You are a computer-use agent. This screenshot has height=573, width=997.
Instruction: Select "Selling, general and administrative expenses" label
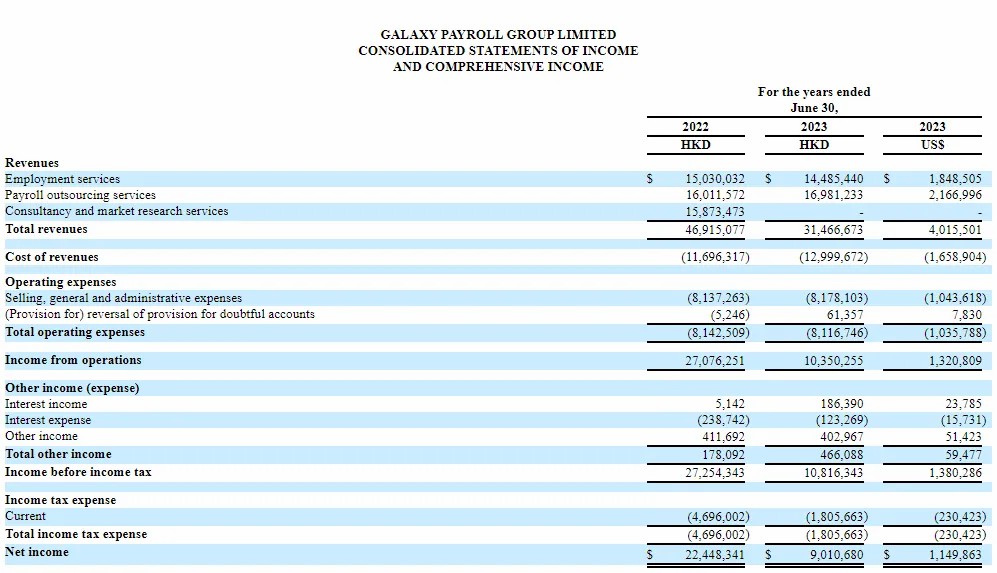coord(123,298)
